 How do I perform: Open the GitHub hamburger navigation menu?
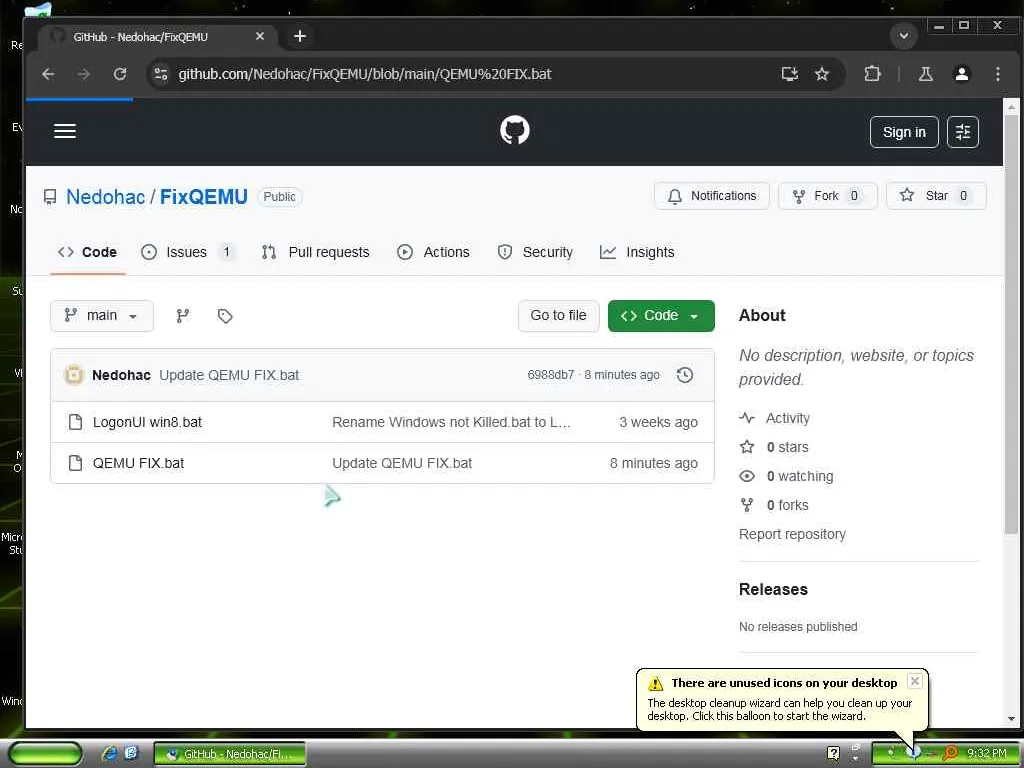(65, 131)
